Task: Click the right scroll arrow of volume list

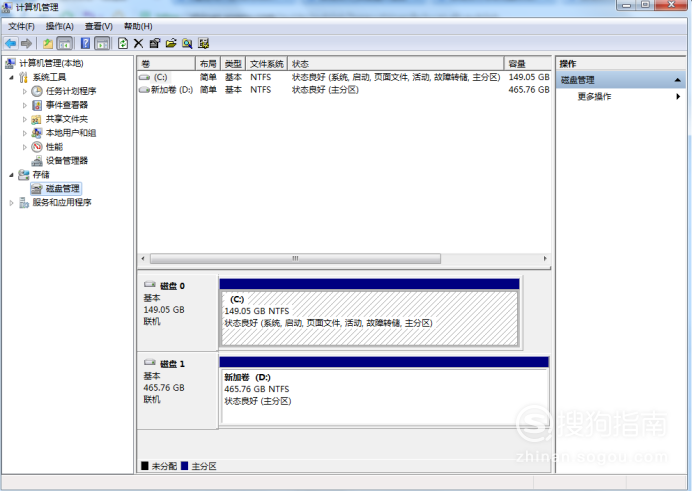Action: click(545, 259)
